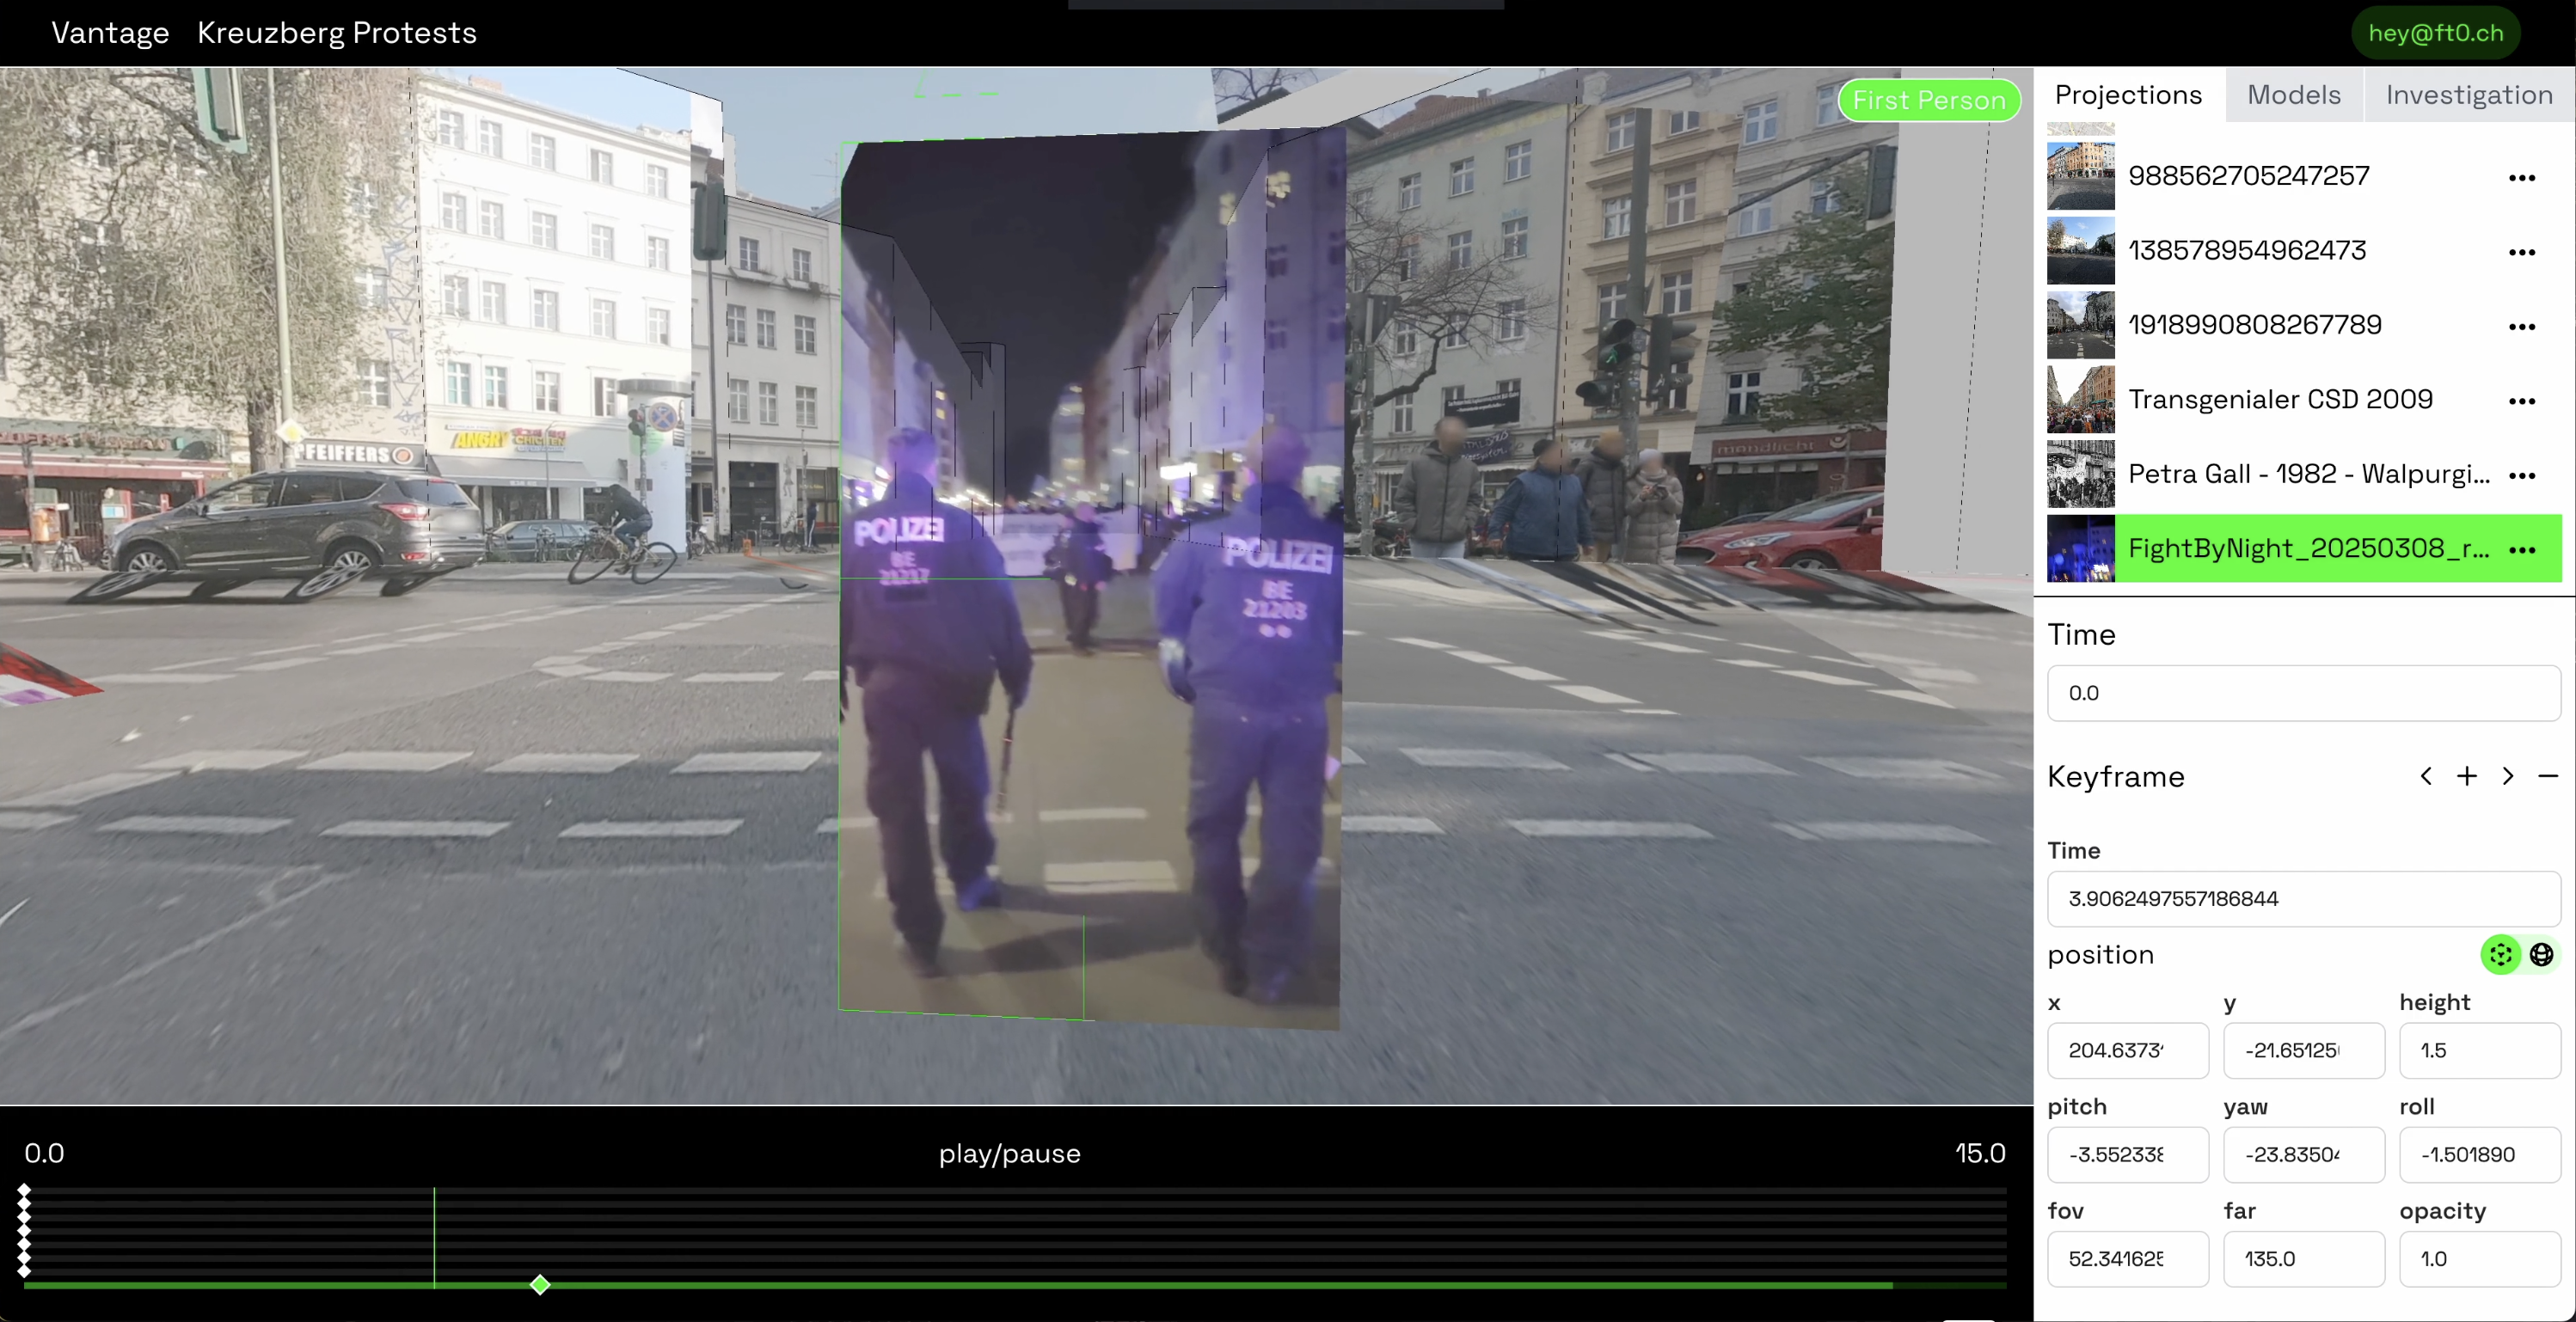Select 138578954962473 projection thumbnail
The width and height of the screenshot is (2576, 1322).
click(2080, 251)
